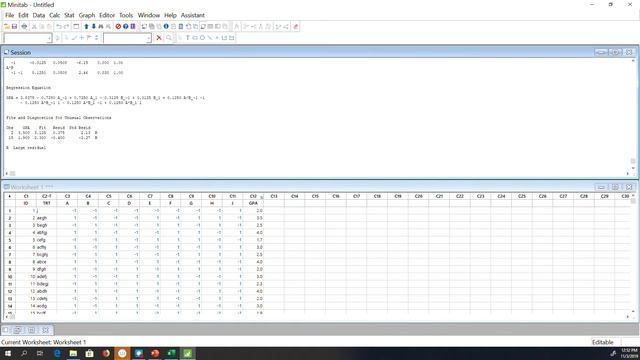Screen dimensions: 640x360
Task: Click the magnifier zoom icon in second toolbar
Action: tap(169, 38)
